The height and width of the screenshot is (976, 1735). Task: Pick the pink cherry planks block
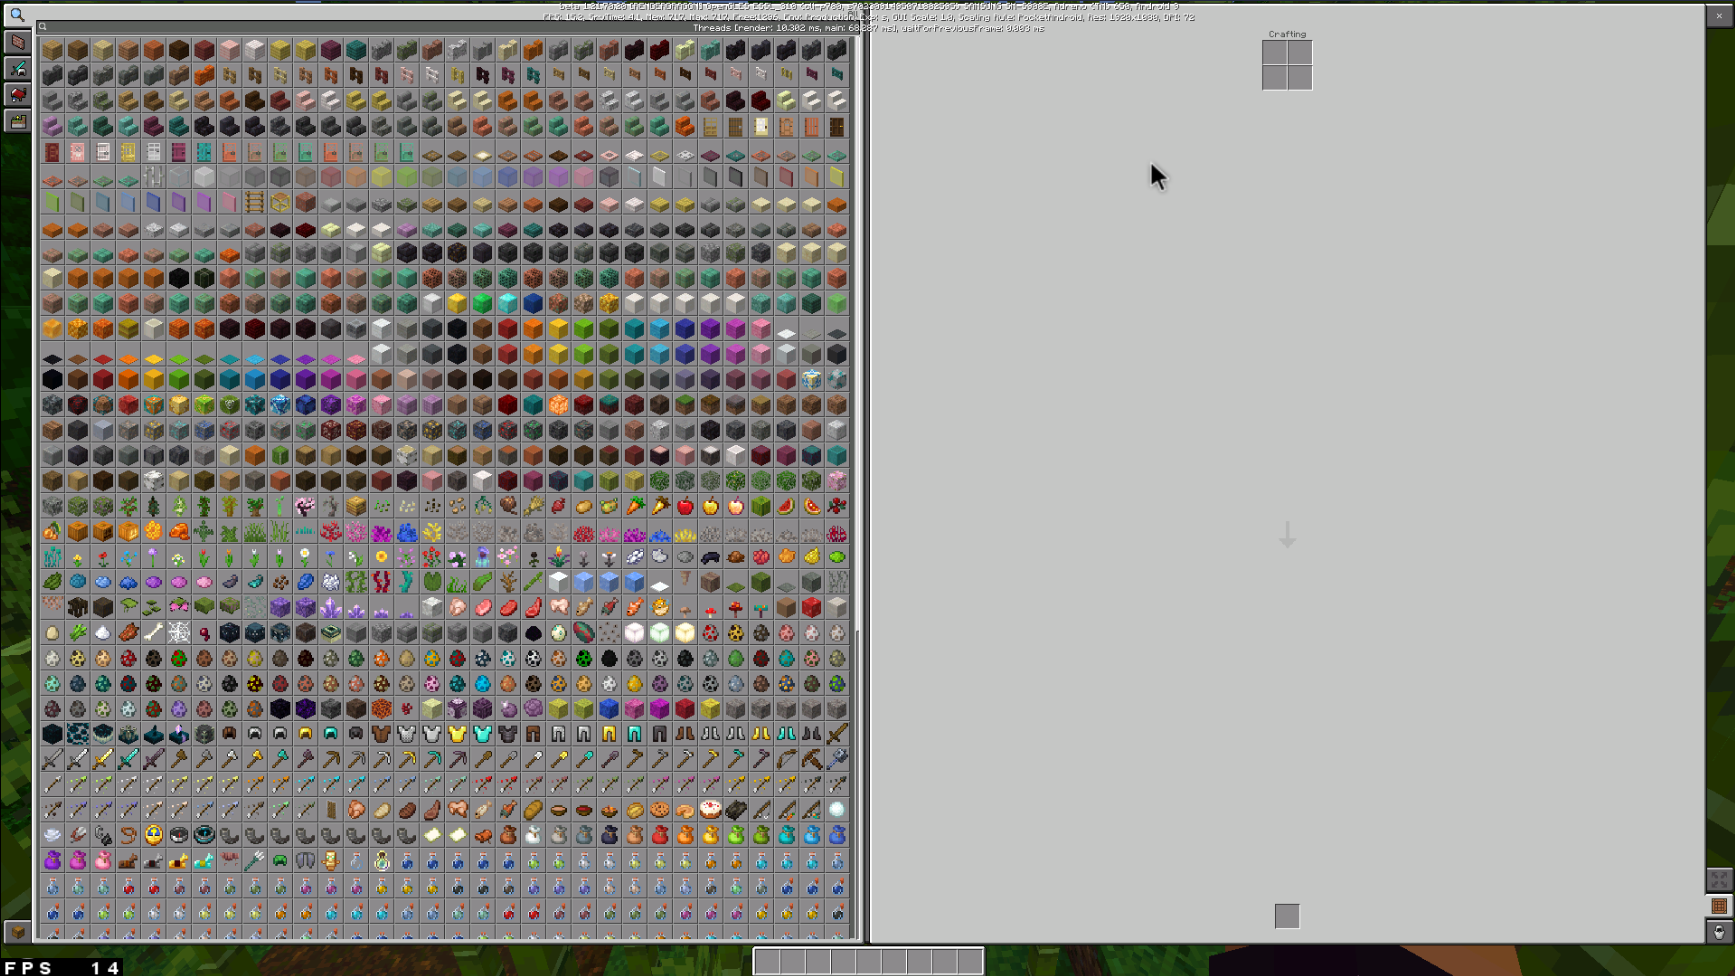coord(229,50)
